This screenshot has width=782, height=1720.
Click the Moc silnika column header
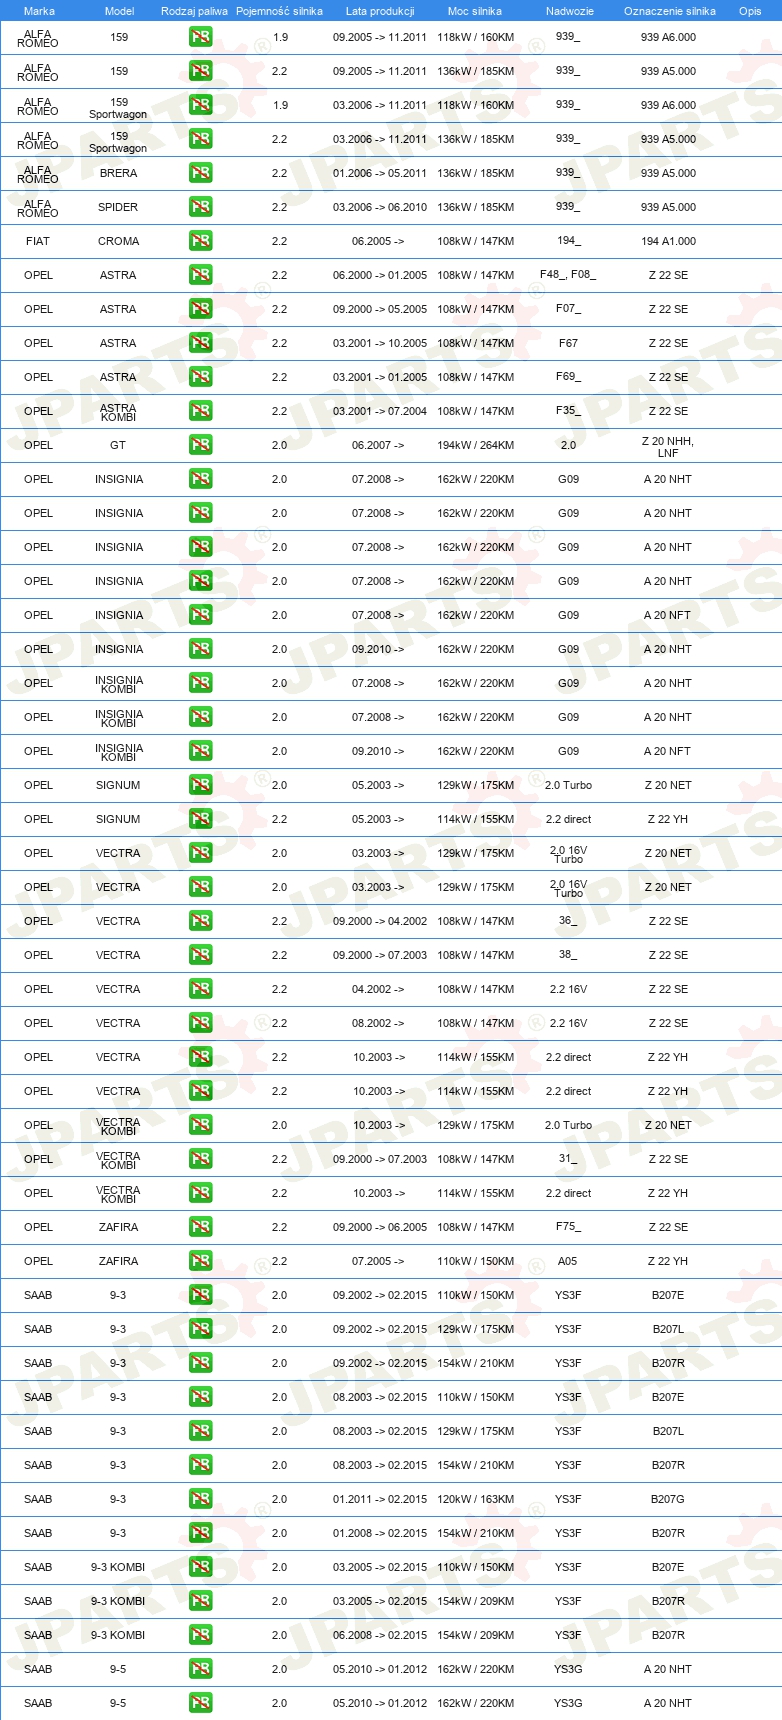[475, 11]
